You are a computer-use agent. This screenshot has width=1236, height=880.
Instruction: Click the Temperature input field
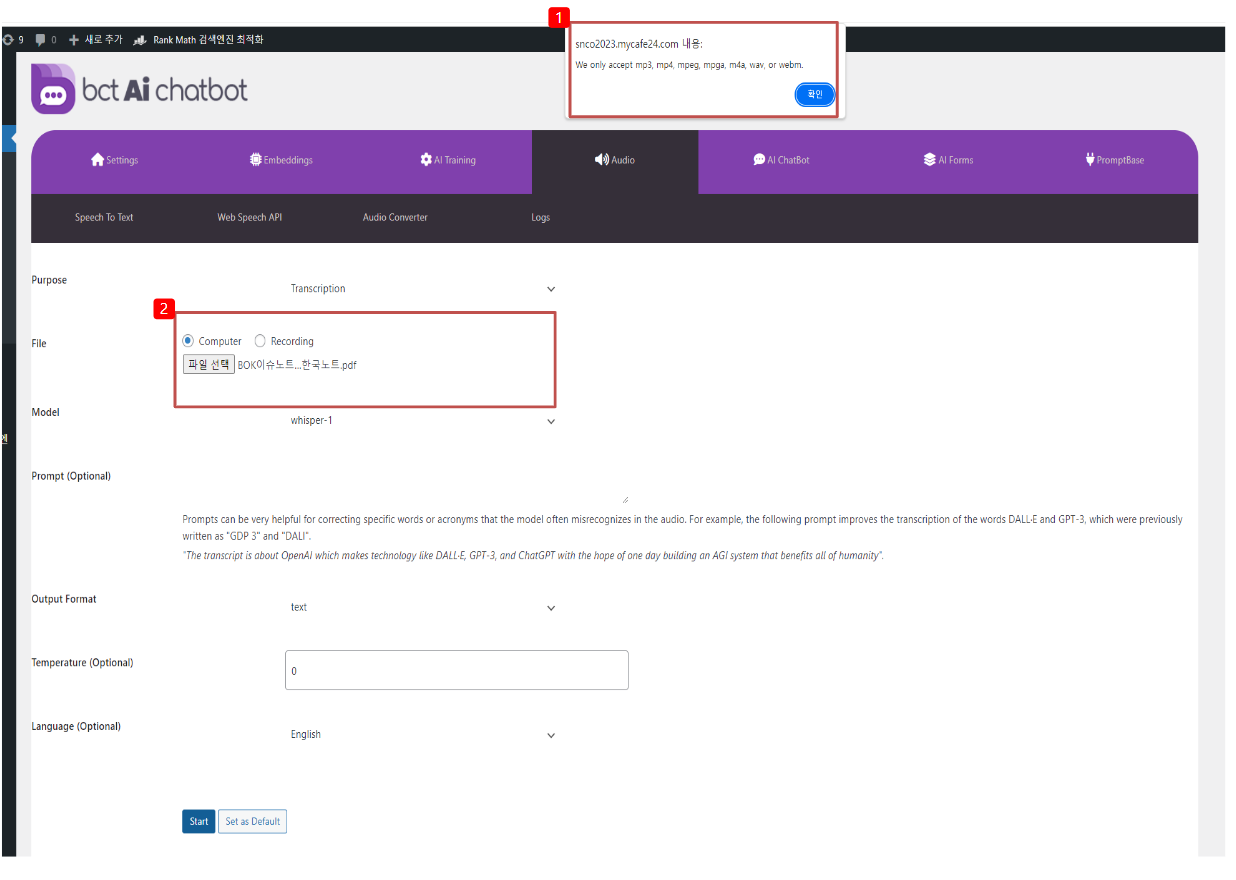pos(456,671)
